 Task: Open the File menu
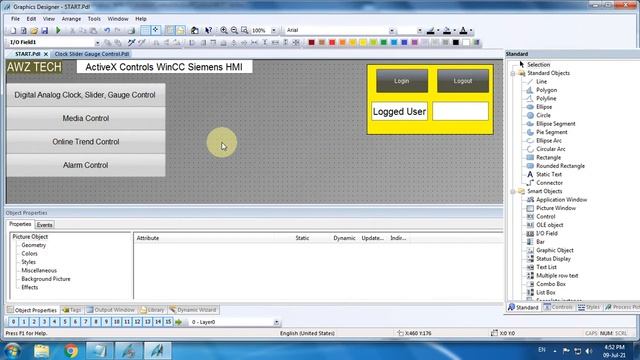[x=15, y=19]
